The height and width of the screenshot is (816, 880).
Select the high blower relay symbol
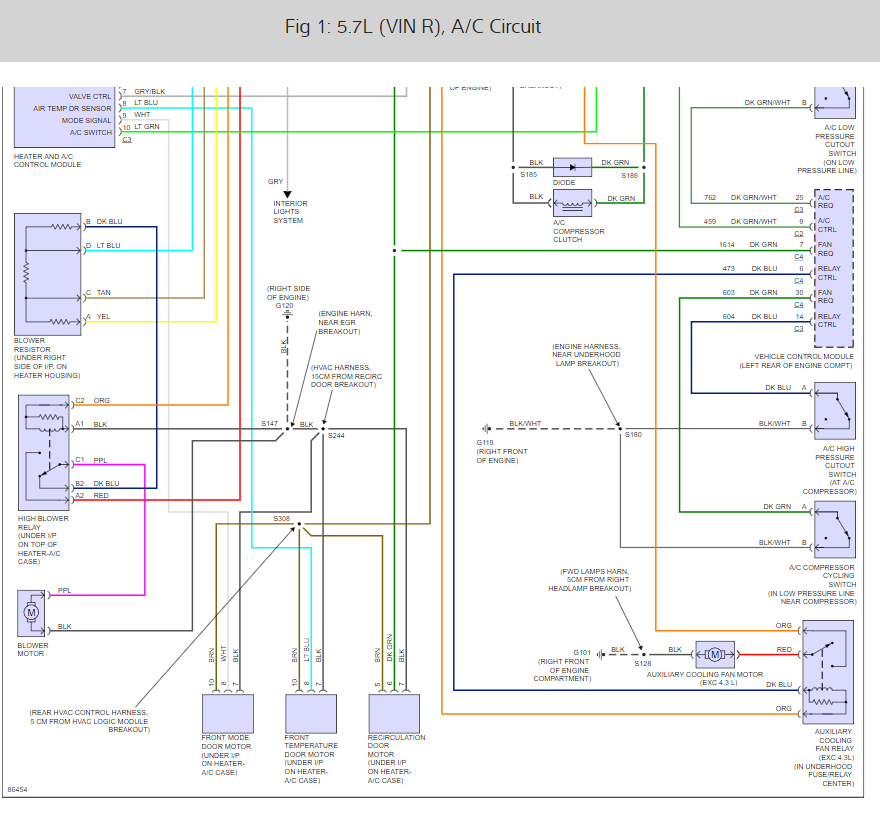click(44, 452)
